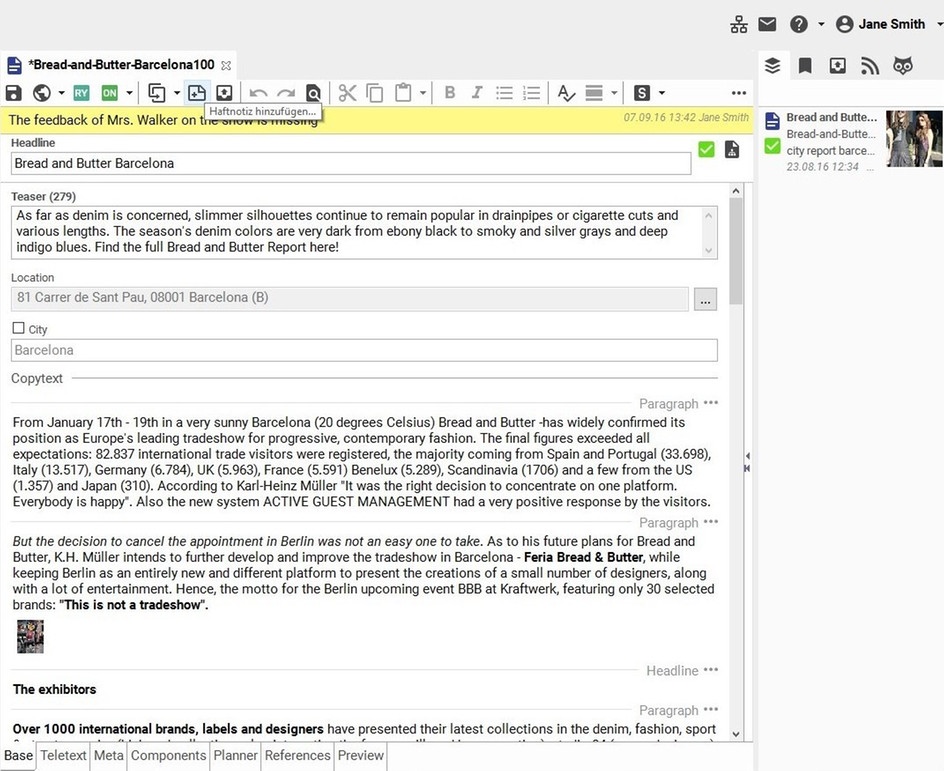
Task: Open dropdown arrow beside ON icon
Action: 129,93
